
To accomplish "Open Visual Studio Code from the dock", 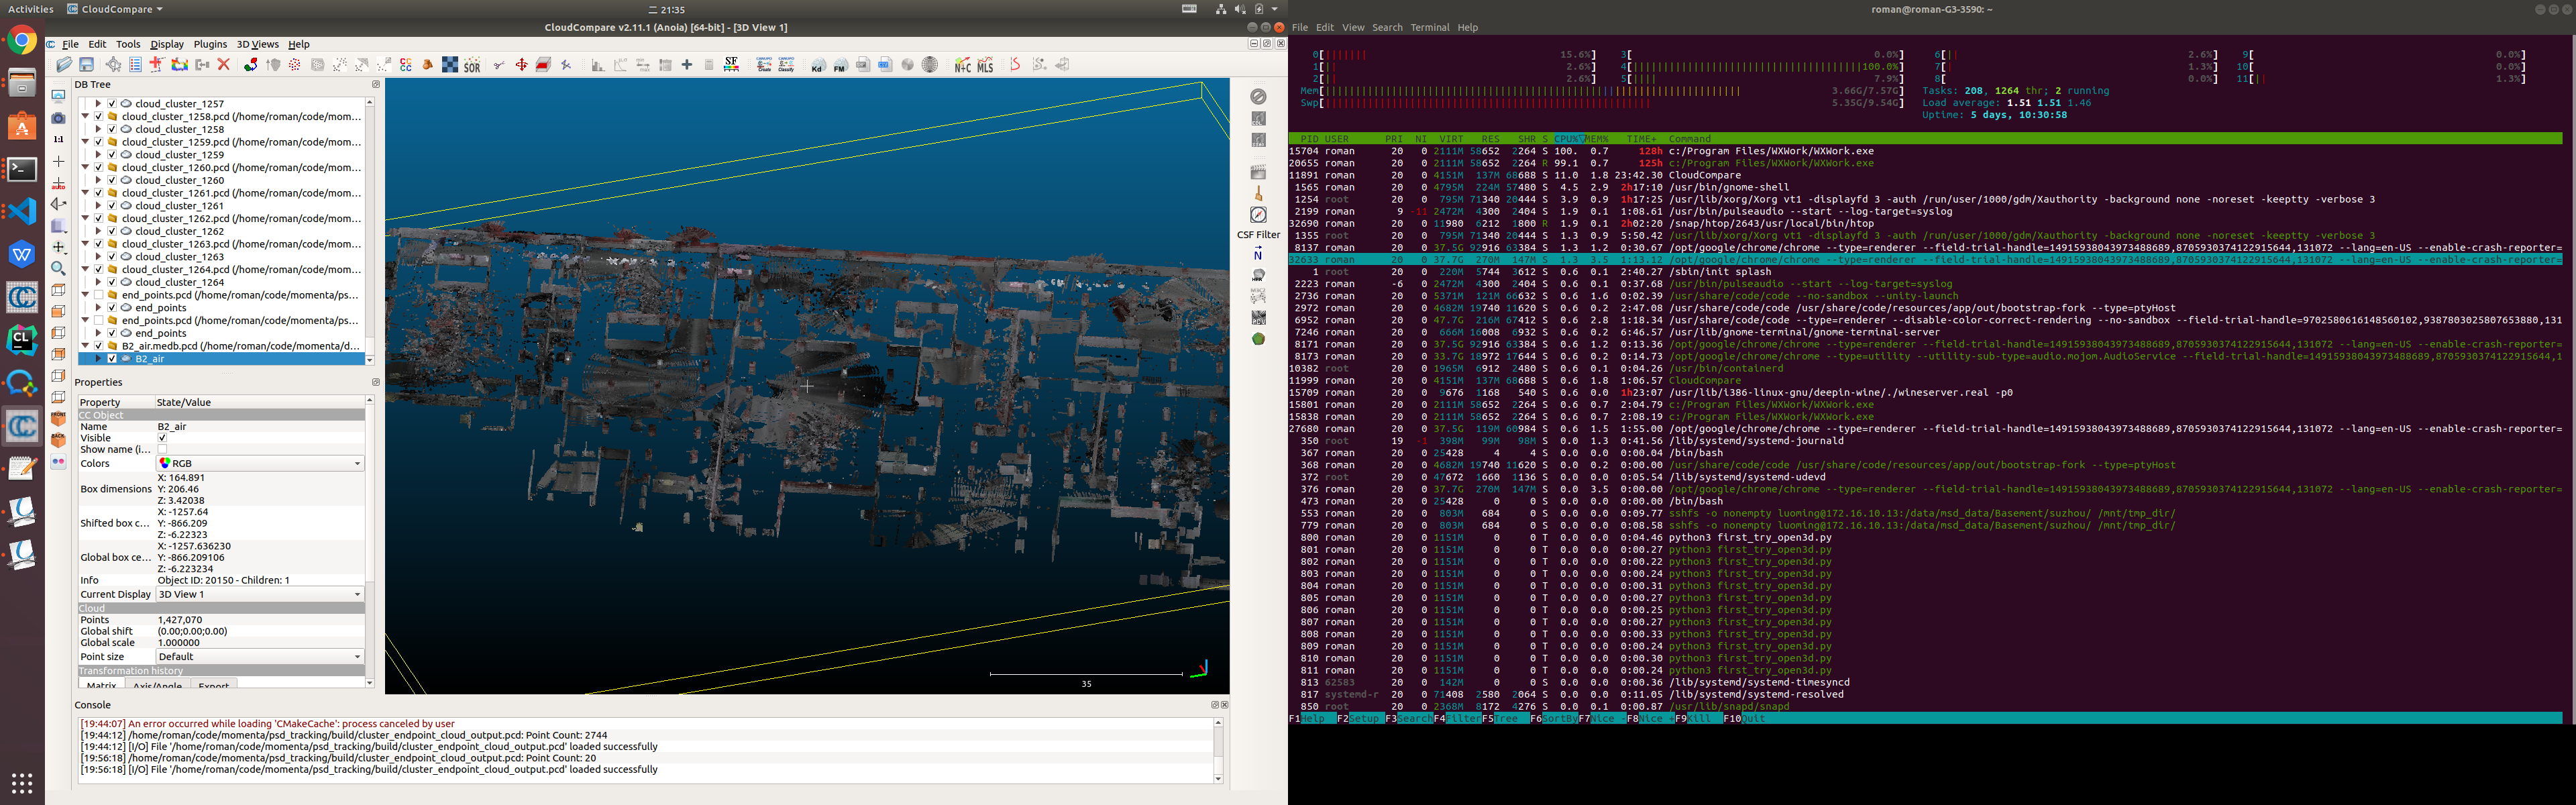I will [22, 211].
